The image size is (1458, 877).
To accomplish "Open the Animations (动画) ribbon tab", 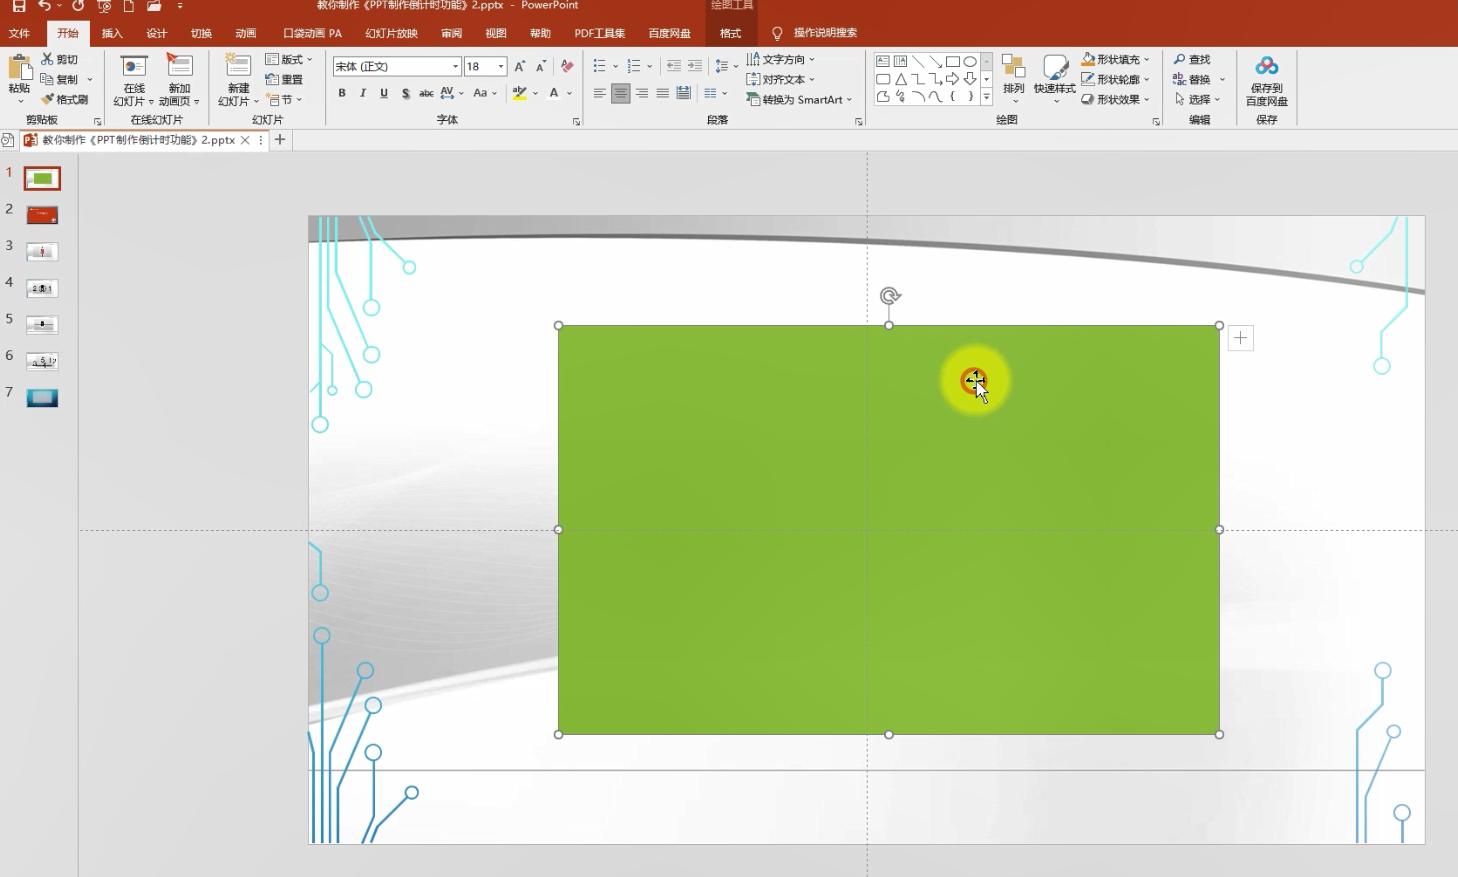I will click(245, 33).
